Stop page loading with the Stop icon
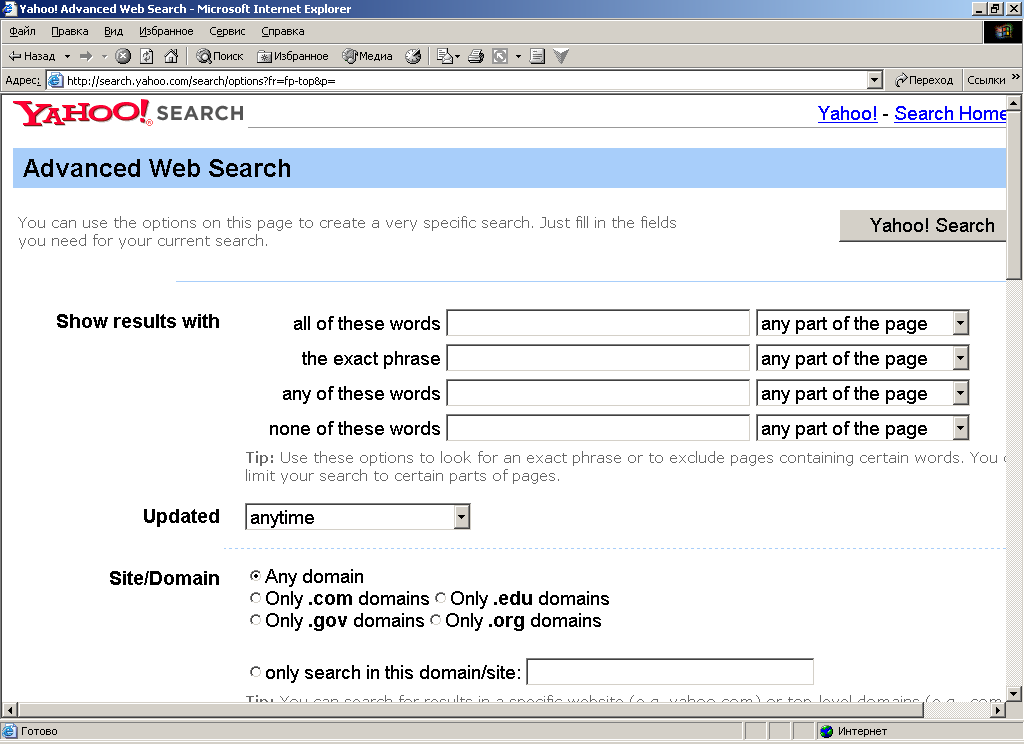 point(123,56)
